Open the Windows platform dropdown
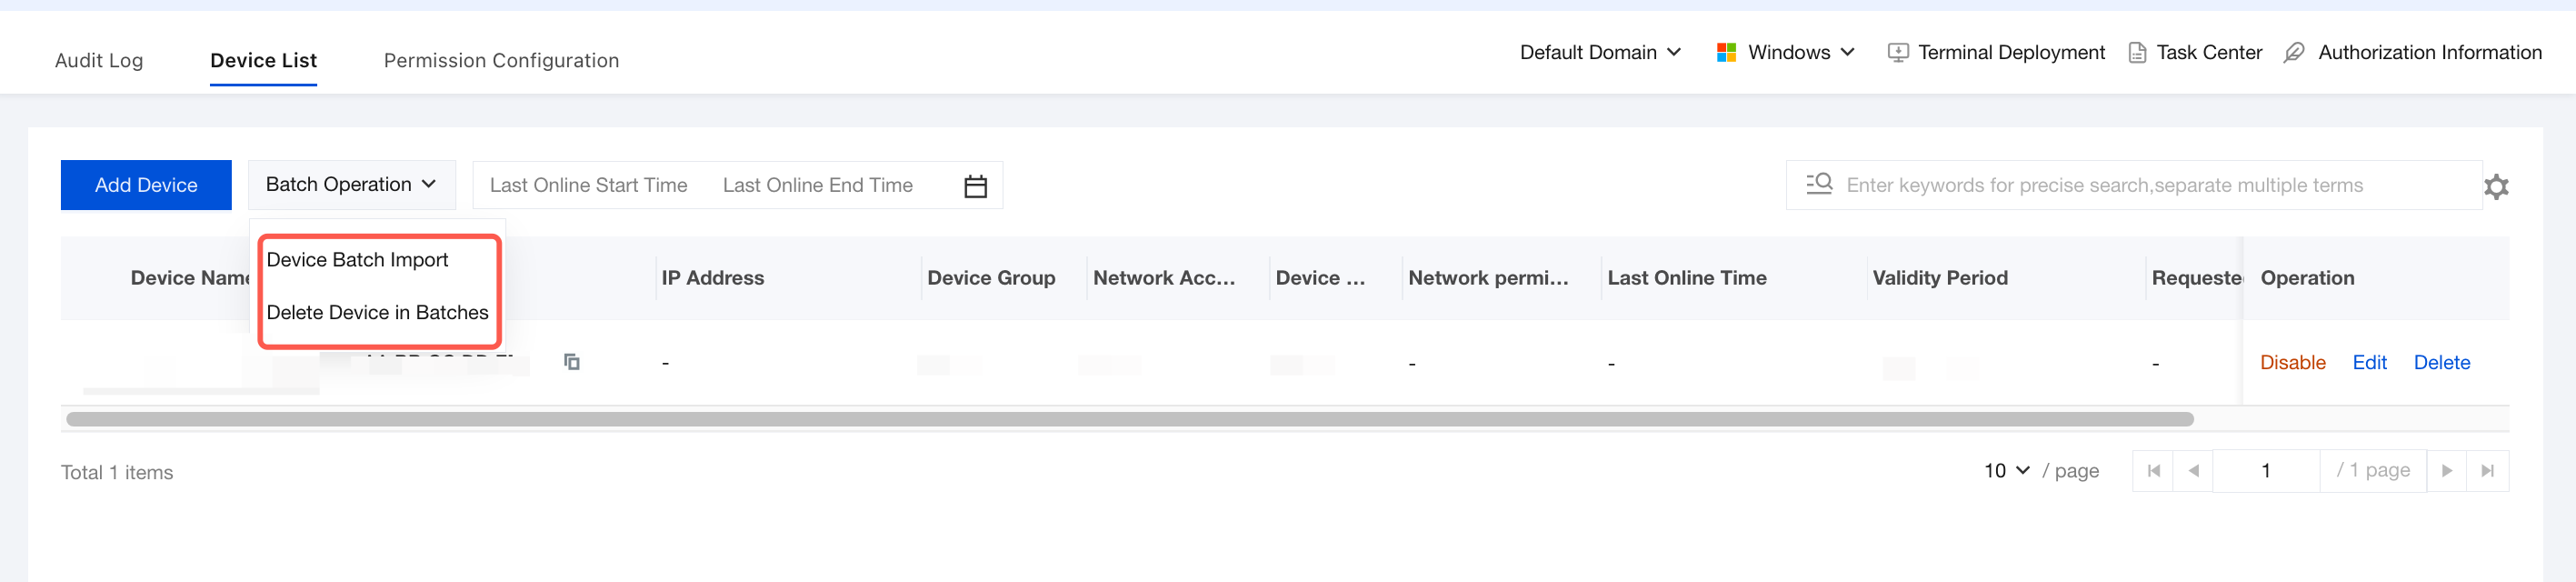Screen dimensions: 2576x582 [1785, 53]
